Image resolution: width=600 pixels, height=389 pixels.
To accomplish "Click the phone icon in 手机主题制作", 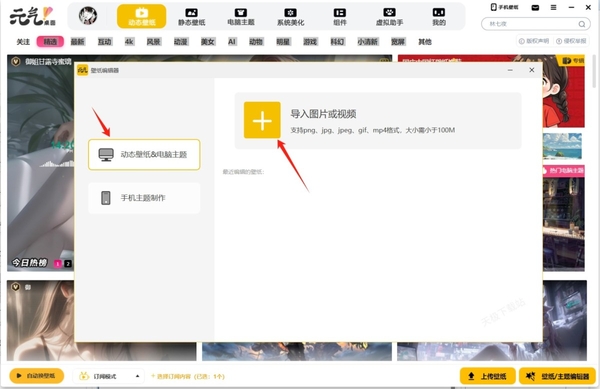I will (106, 198).
